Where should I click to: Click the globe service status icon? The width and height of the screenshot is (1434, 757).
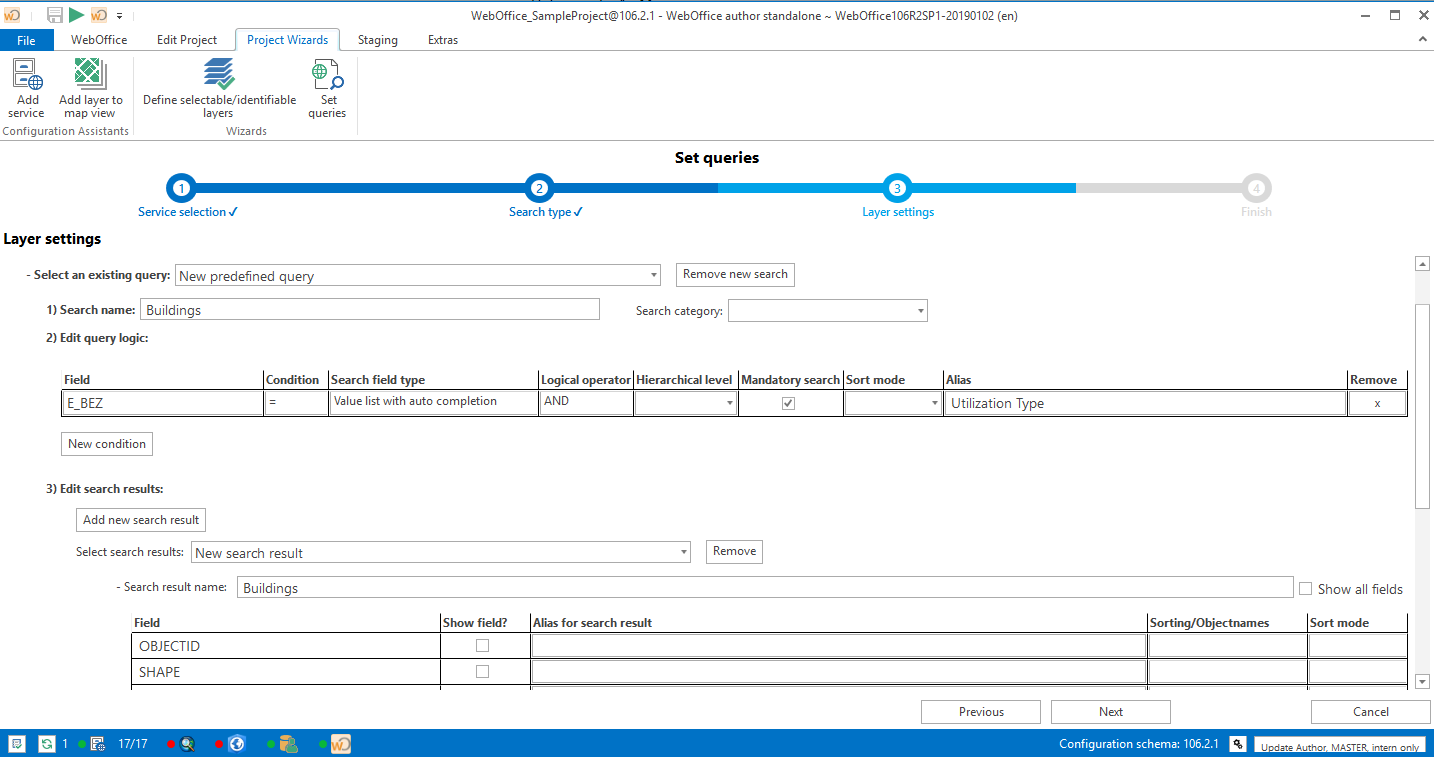(x=236, y=744)
